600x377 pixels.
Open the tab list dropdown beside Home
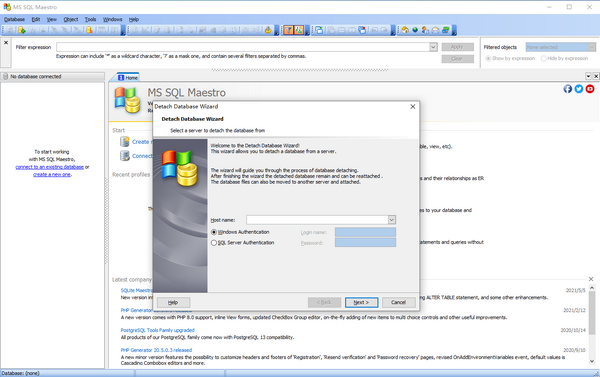pyautogui.click(x=589, y=76)
